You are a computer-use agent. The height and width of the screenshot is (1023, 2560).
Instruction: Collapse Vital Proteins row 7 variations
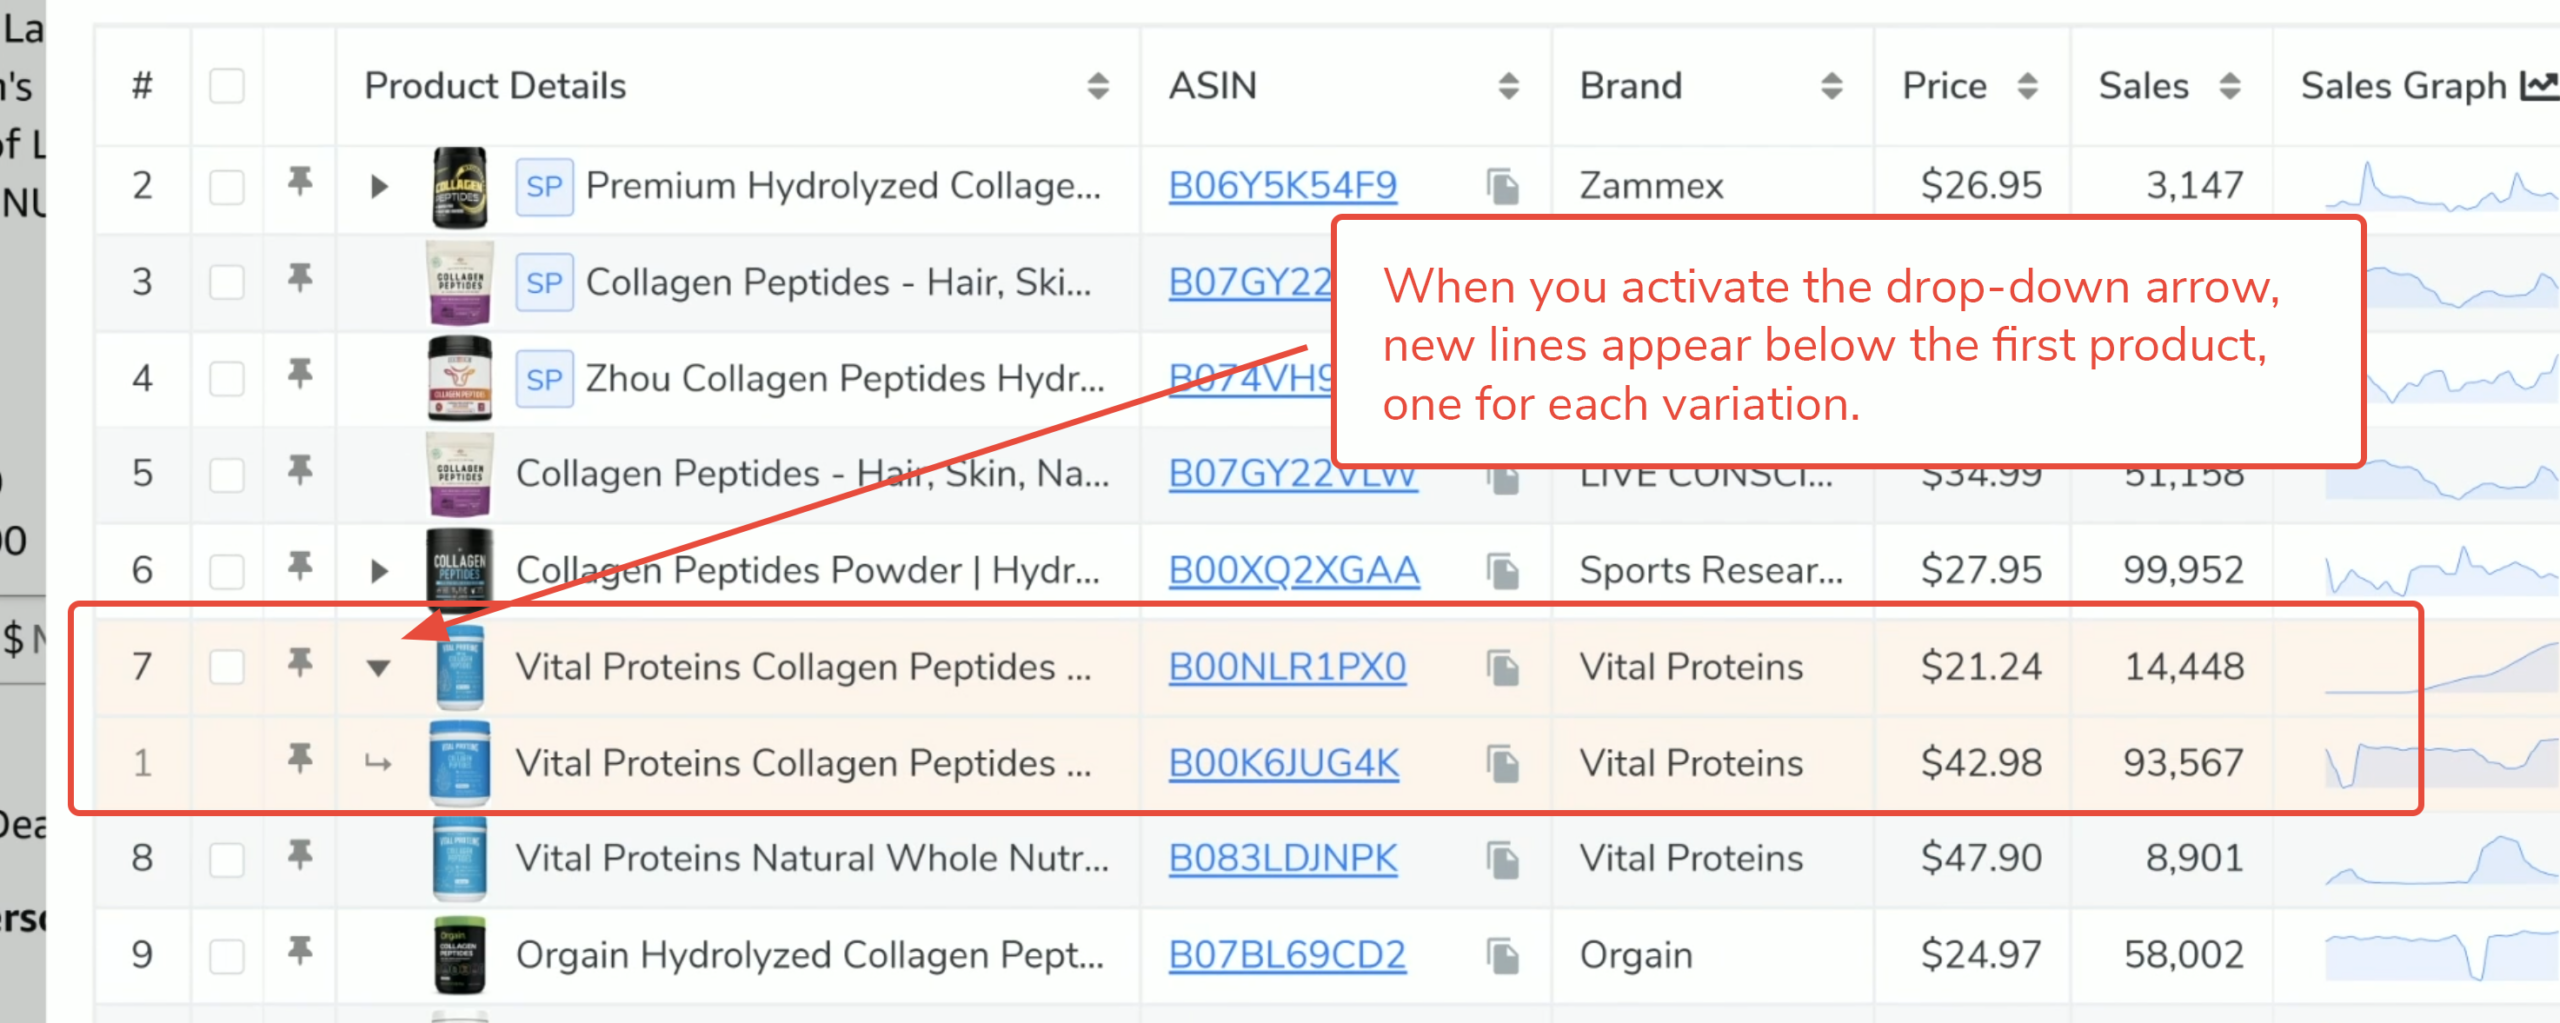click(378, 668)
